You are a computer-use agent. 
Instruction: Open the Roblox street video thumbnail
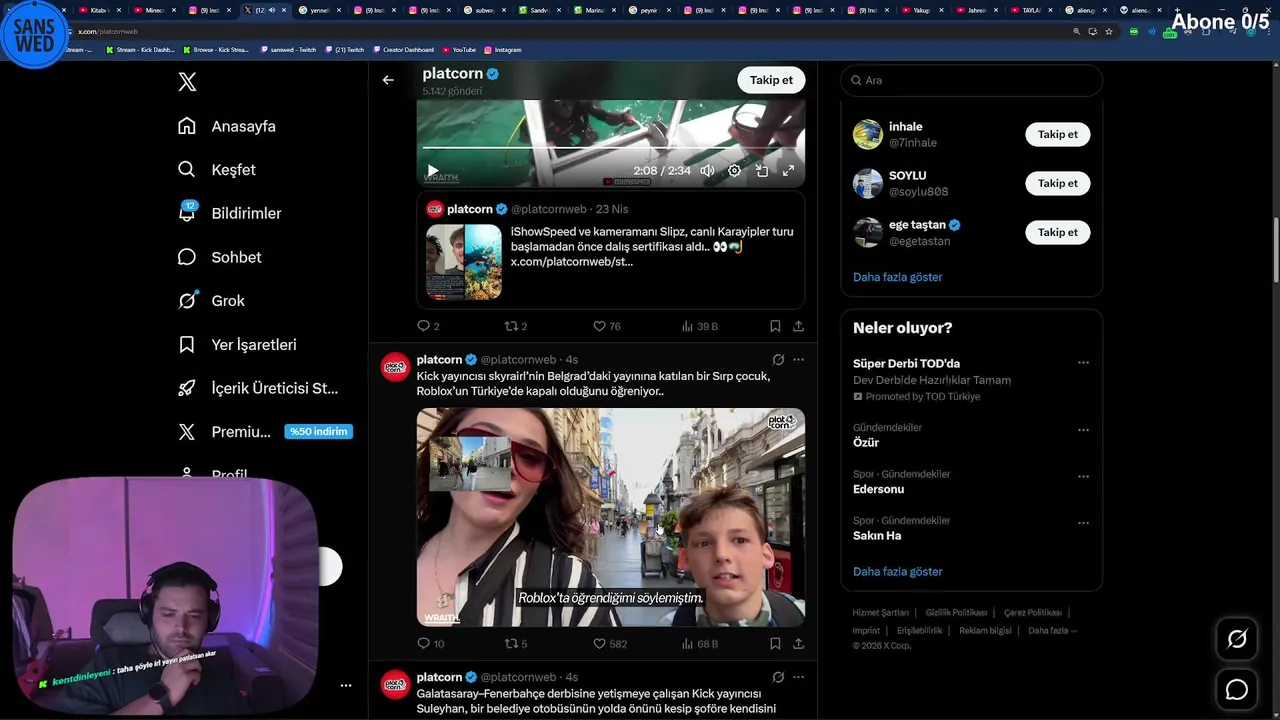click(x=610, y=517)
